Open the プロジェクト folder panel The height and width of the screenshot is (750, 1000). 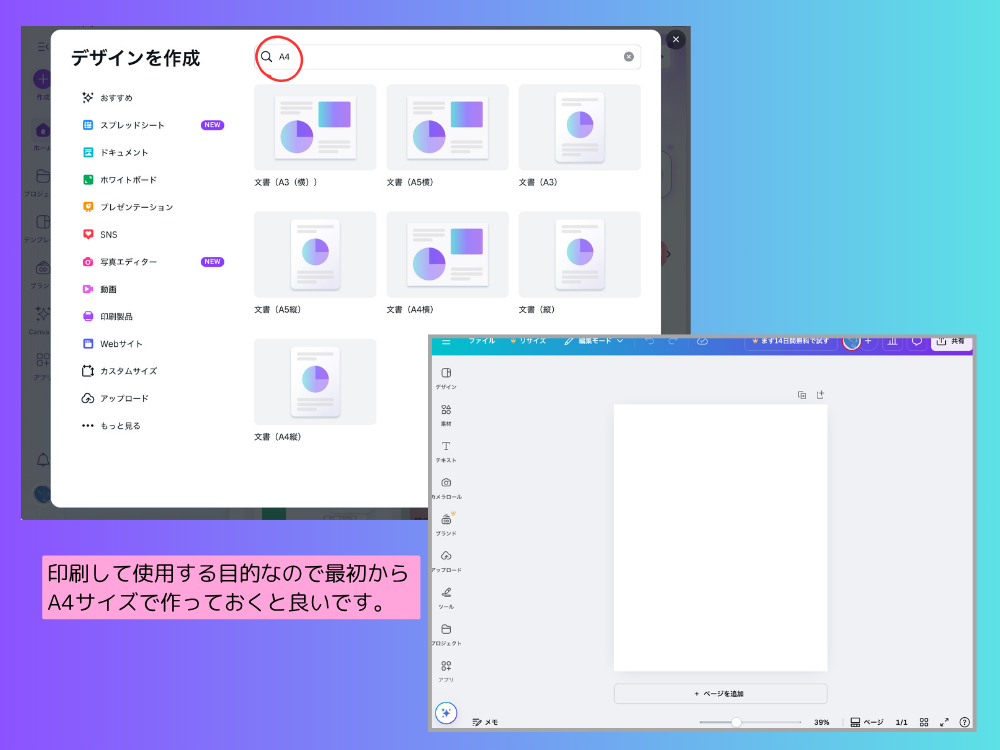[x=446, y=634]
